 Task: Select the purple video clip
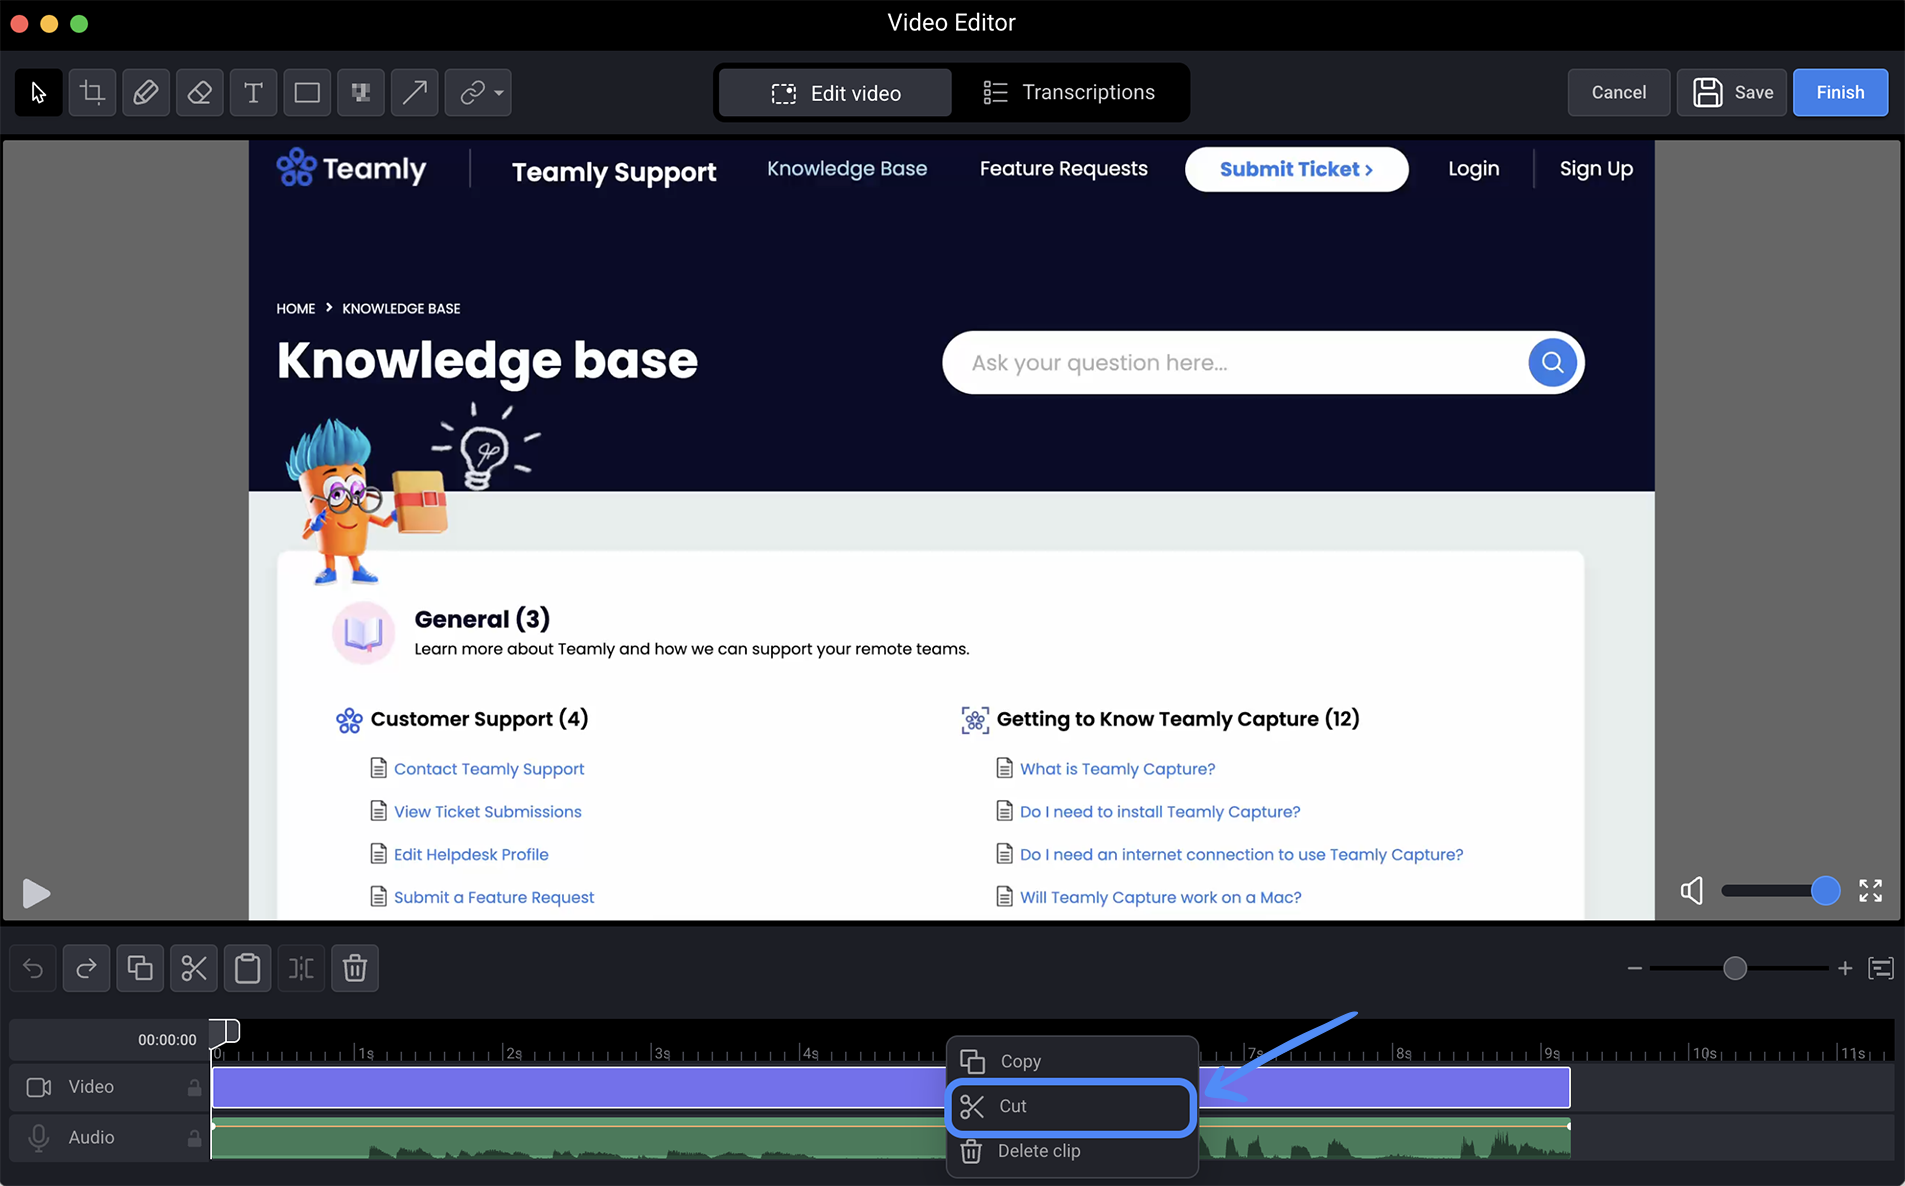(890, 1087)
